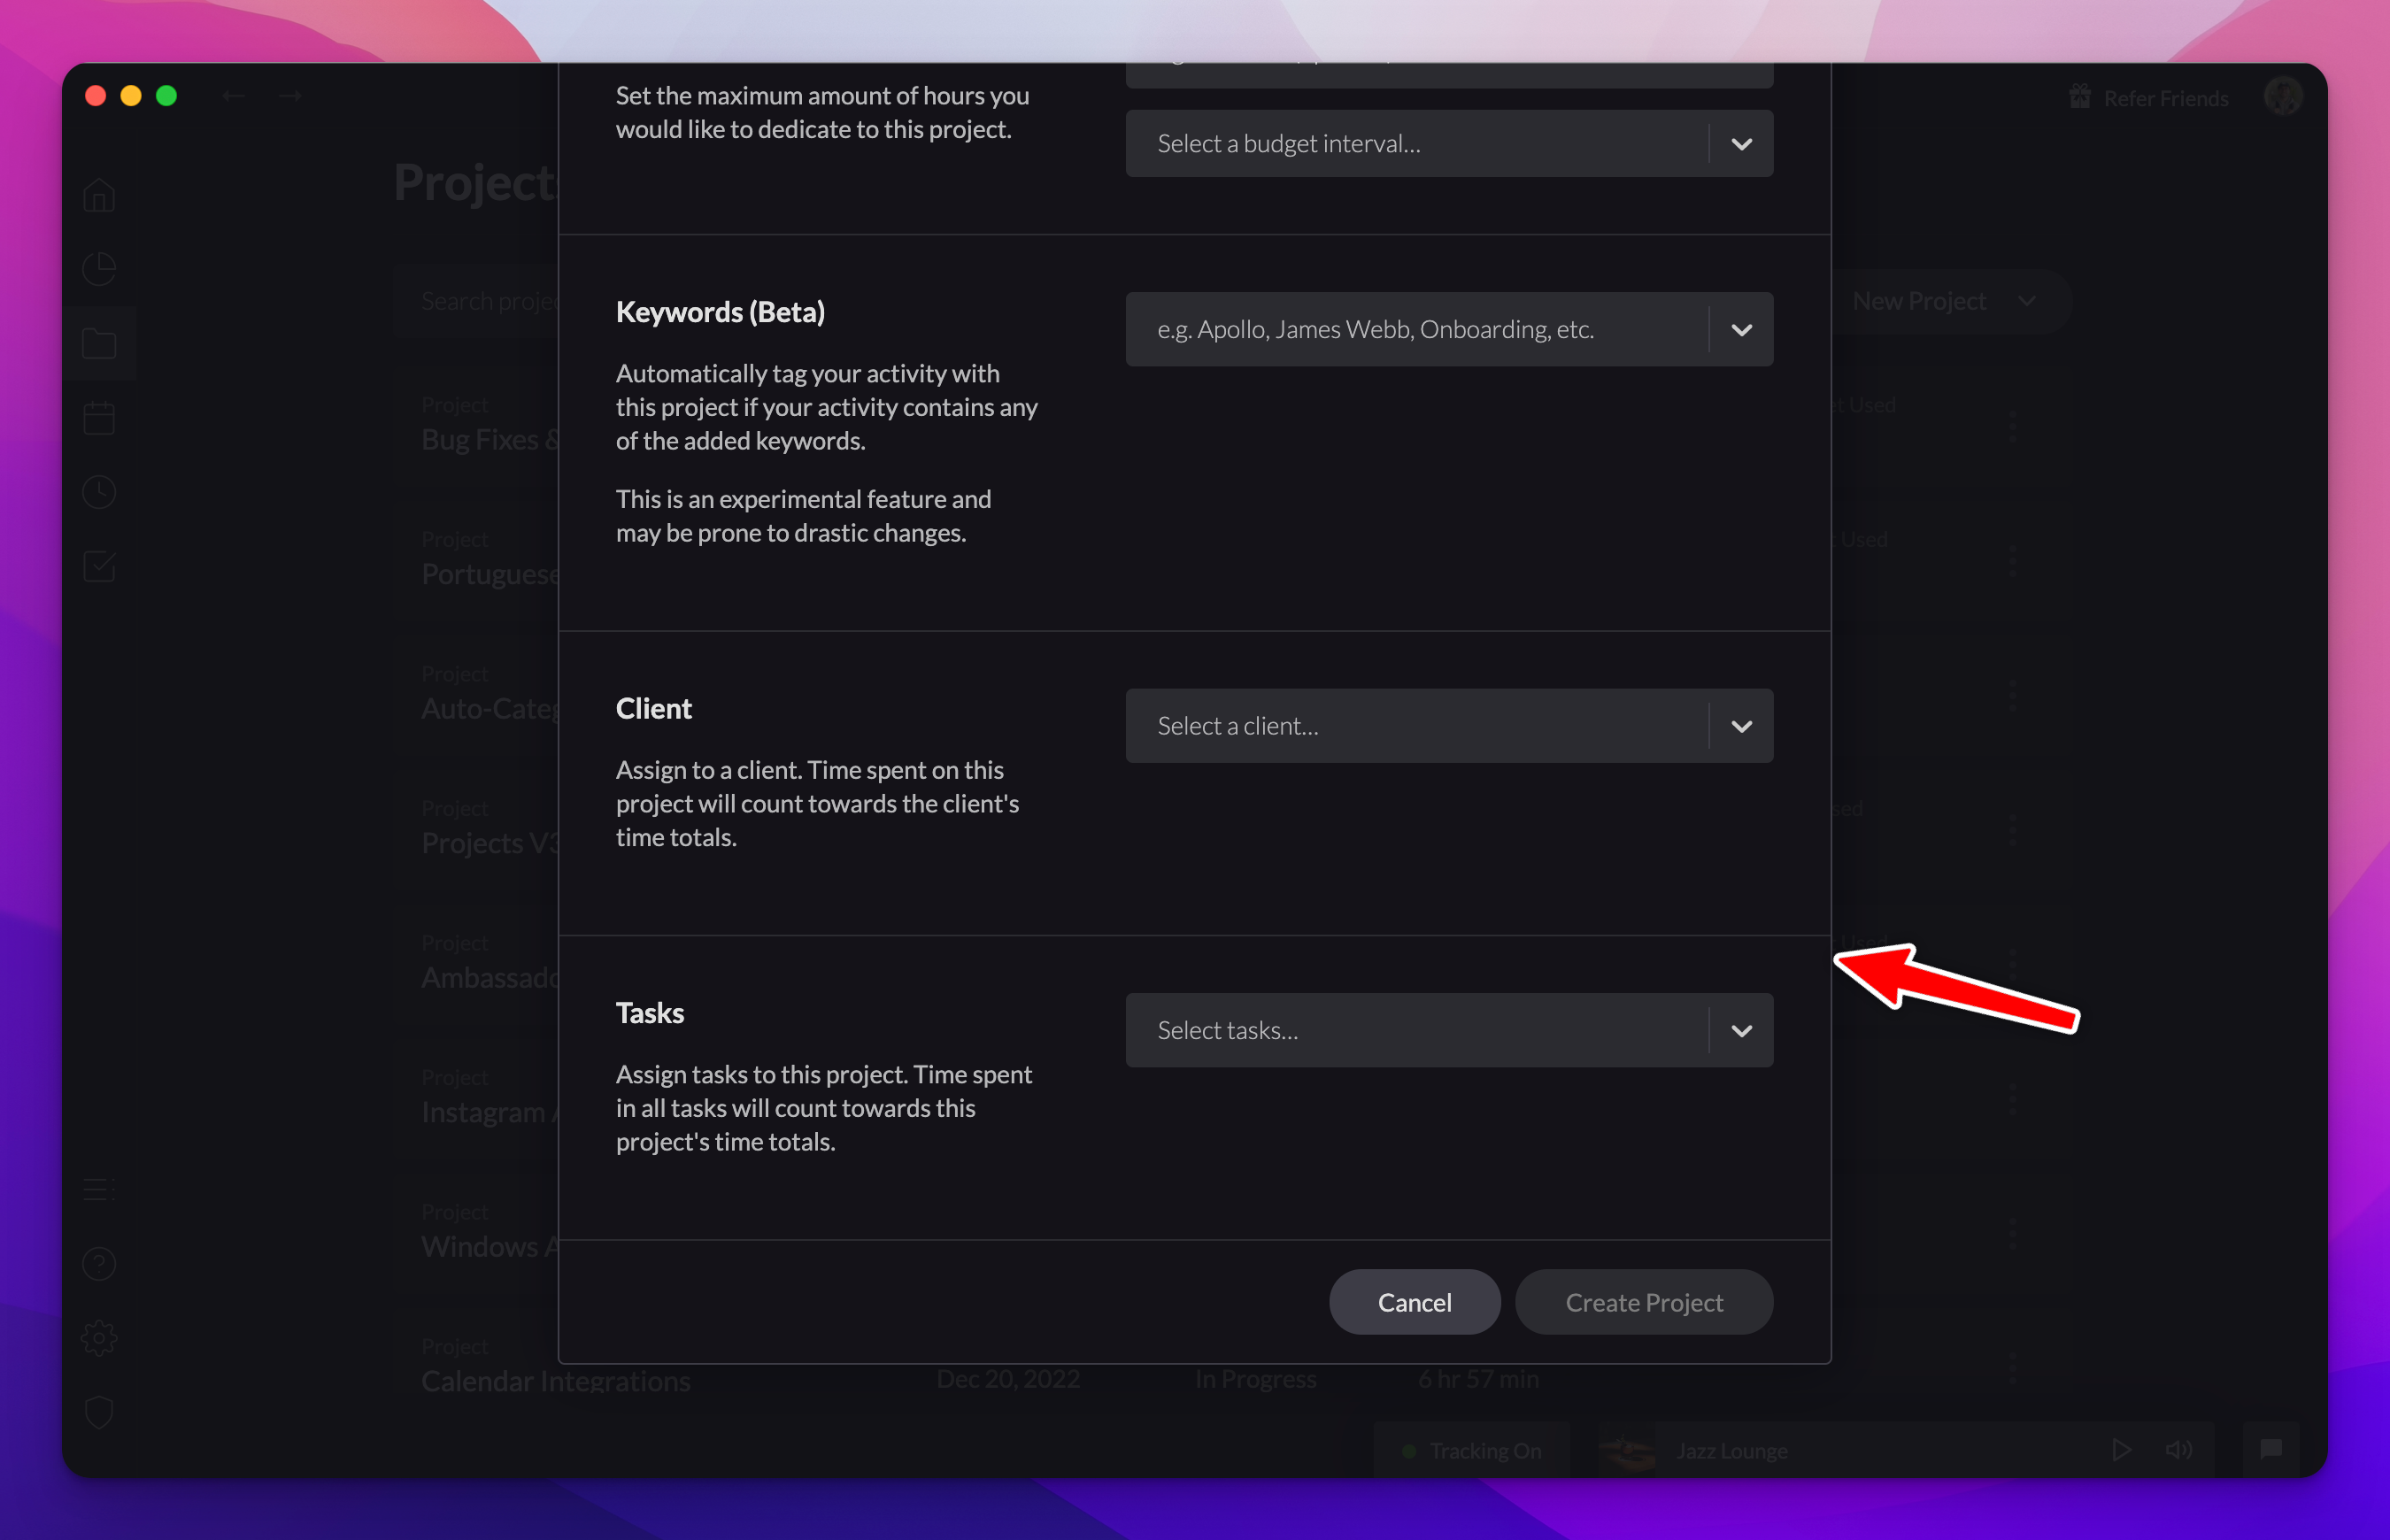Open the calendar icon in sidebar

coord(99,418)
